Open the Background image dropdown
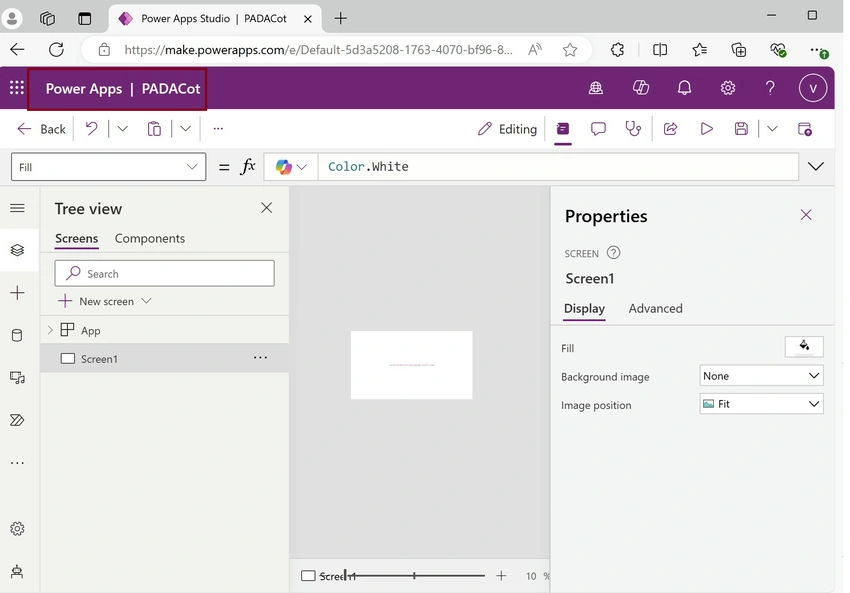850x593 pixels. 761,376
